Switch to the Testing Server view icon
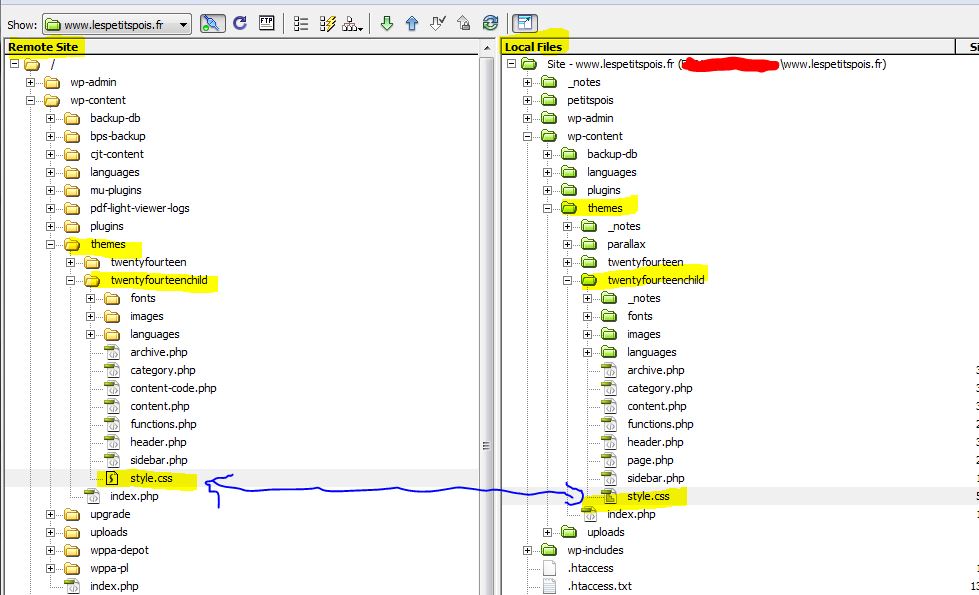979x595 pixels. pos(326,23)
